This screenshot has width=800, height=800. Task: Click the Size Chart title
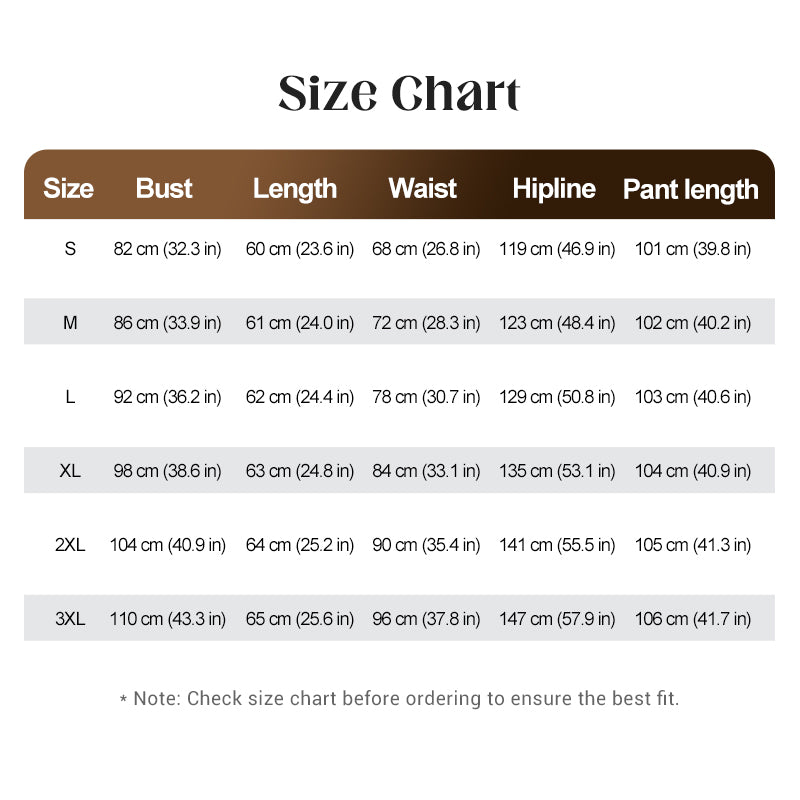click(399, 93)
